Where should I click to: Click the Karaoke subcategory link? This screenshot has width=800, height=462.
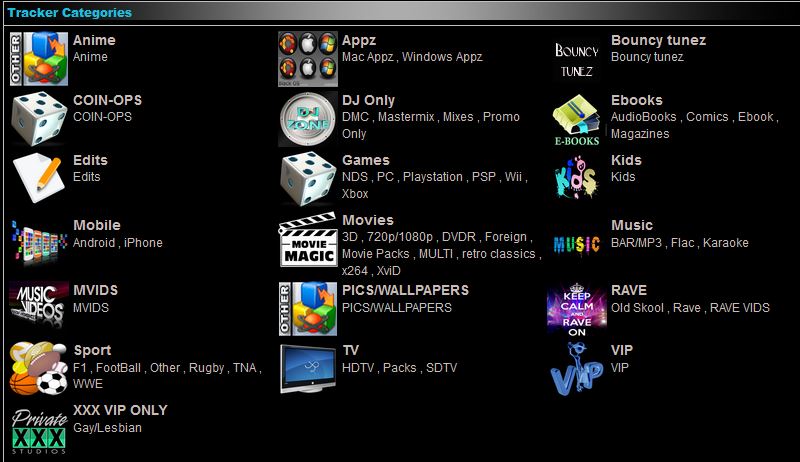726,243
